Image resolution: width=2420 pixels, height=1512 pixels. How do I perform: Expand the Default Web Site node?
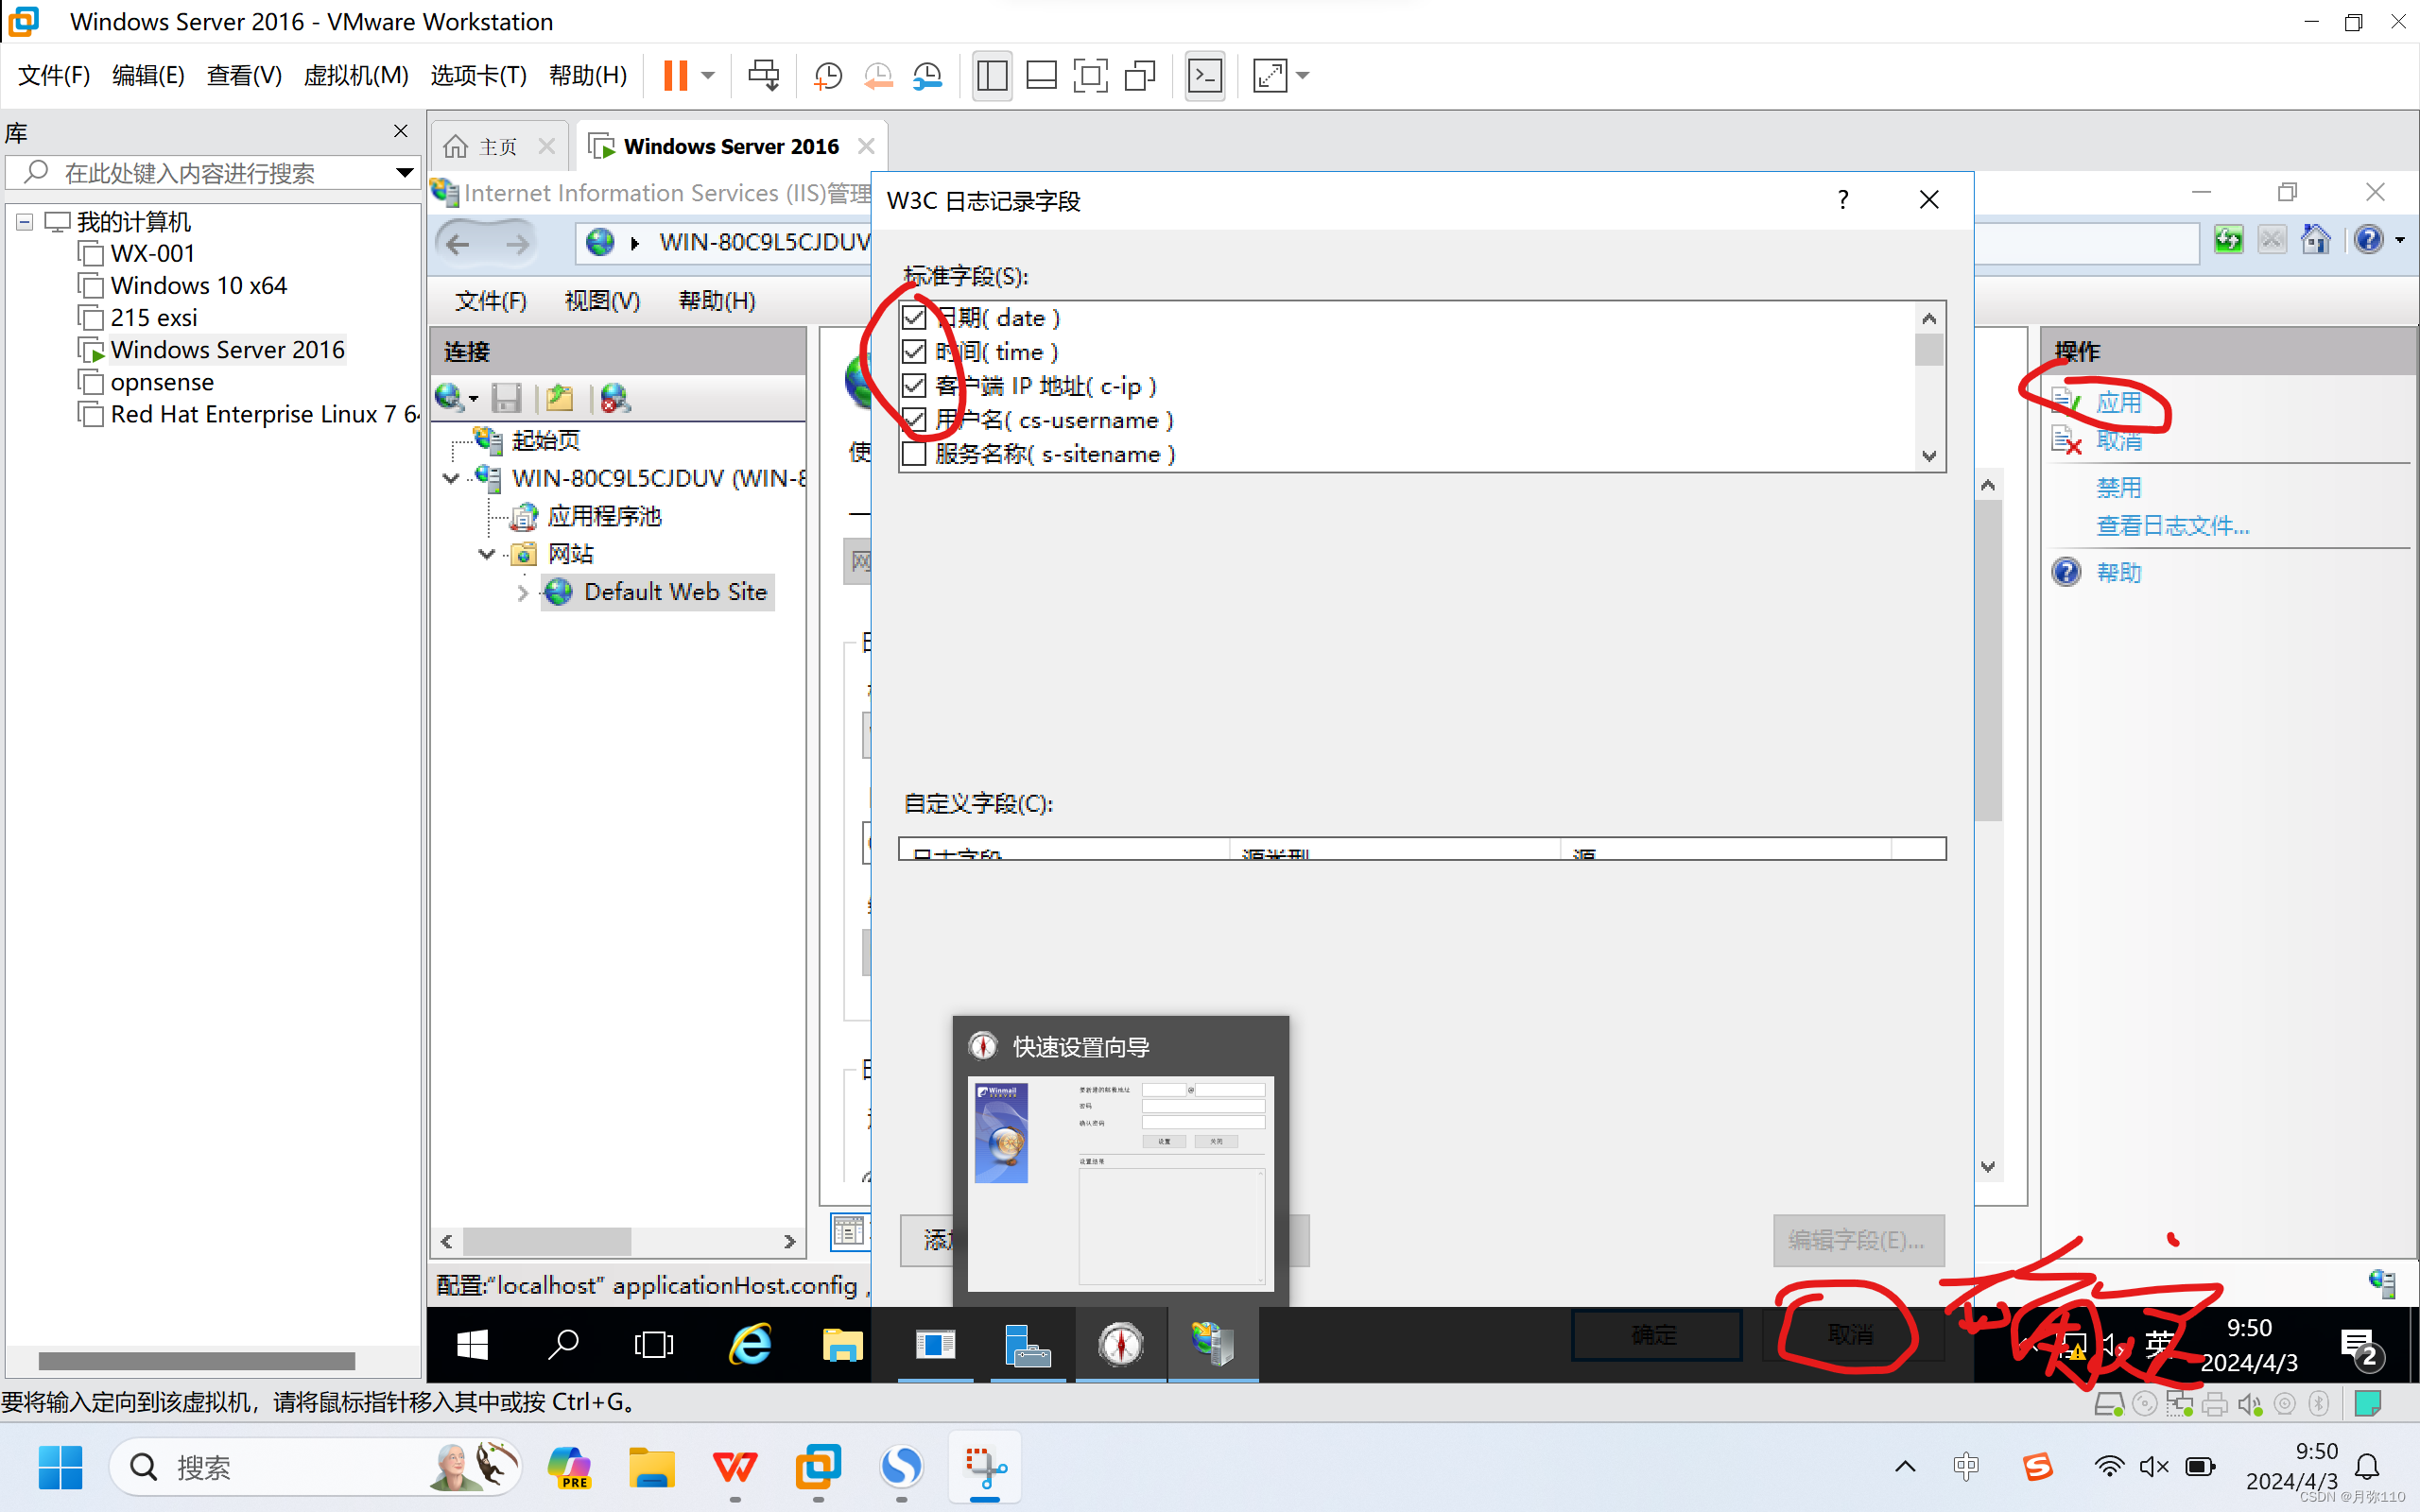(x=523, y=593)
